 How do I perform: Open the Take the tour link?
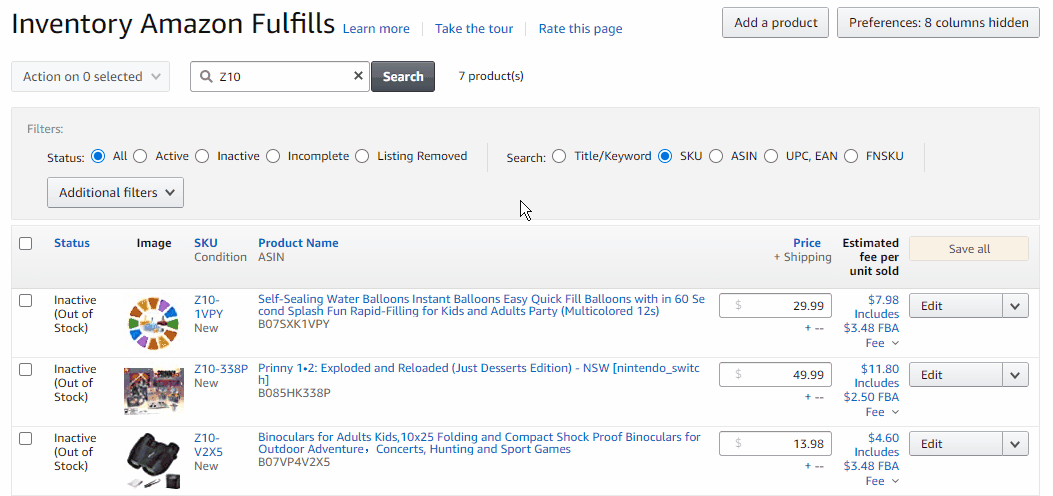coord(474,29)
